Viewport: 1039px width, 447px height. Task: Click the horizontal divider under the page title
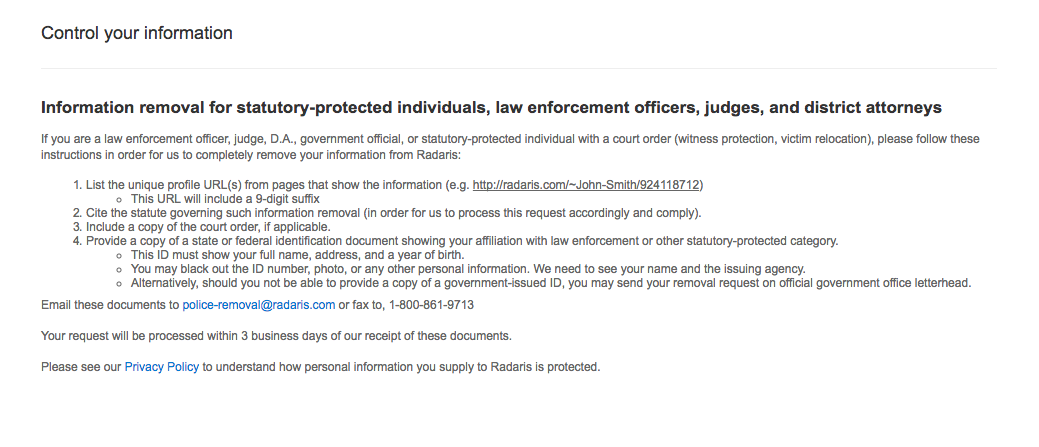[x=518, y=68]
